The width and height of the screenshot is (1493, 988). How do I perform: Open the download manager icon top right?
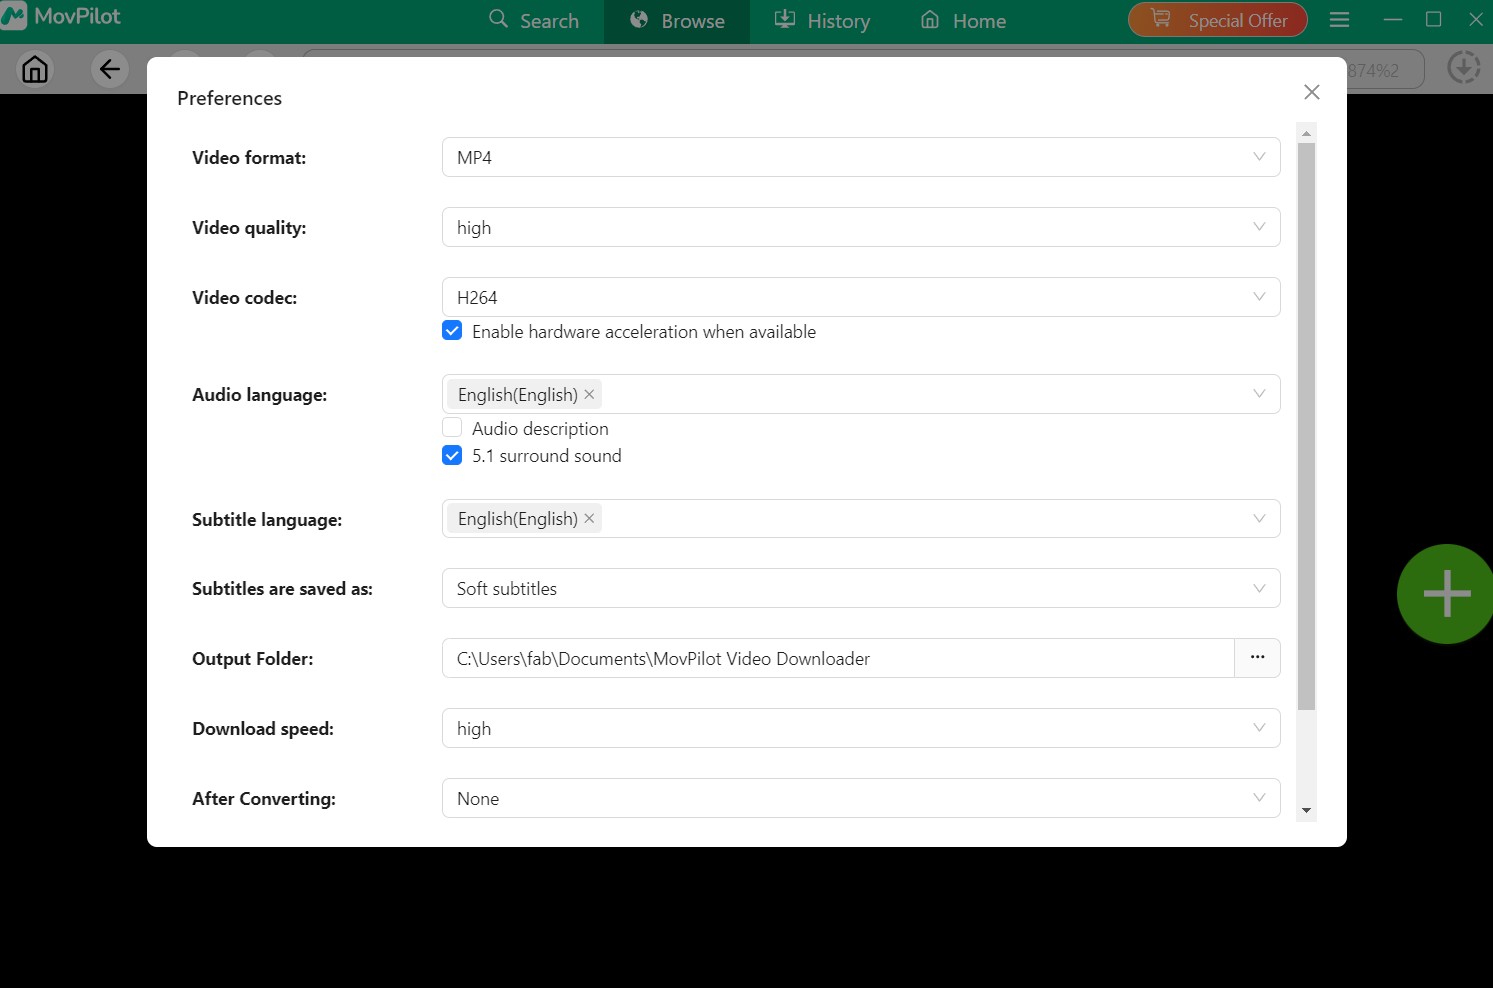point(1463,67)
